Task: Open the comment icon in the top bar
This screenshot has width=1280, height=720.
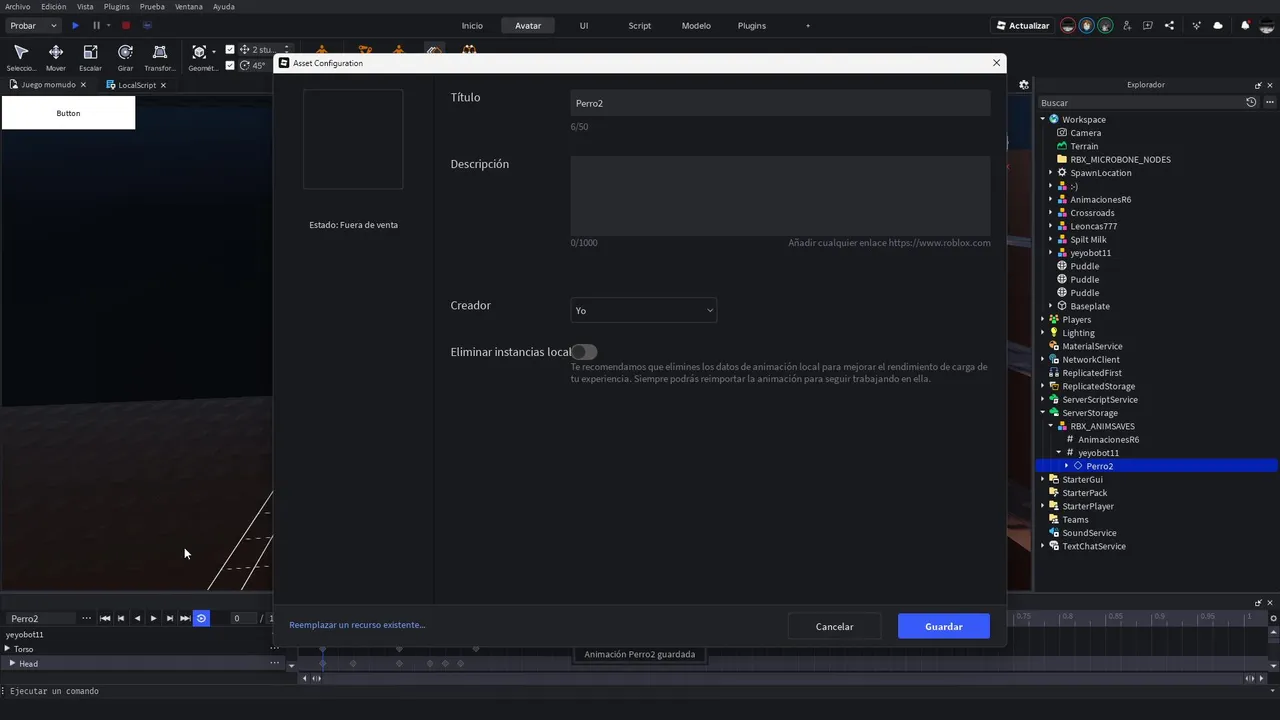Action: (x=1148, y=25)
